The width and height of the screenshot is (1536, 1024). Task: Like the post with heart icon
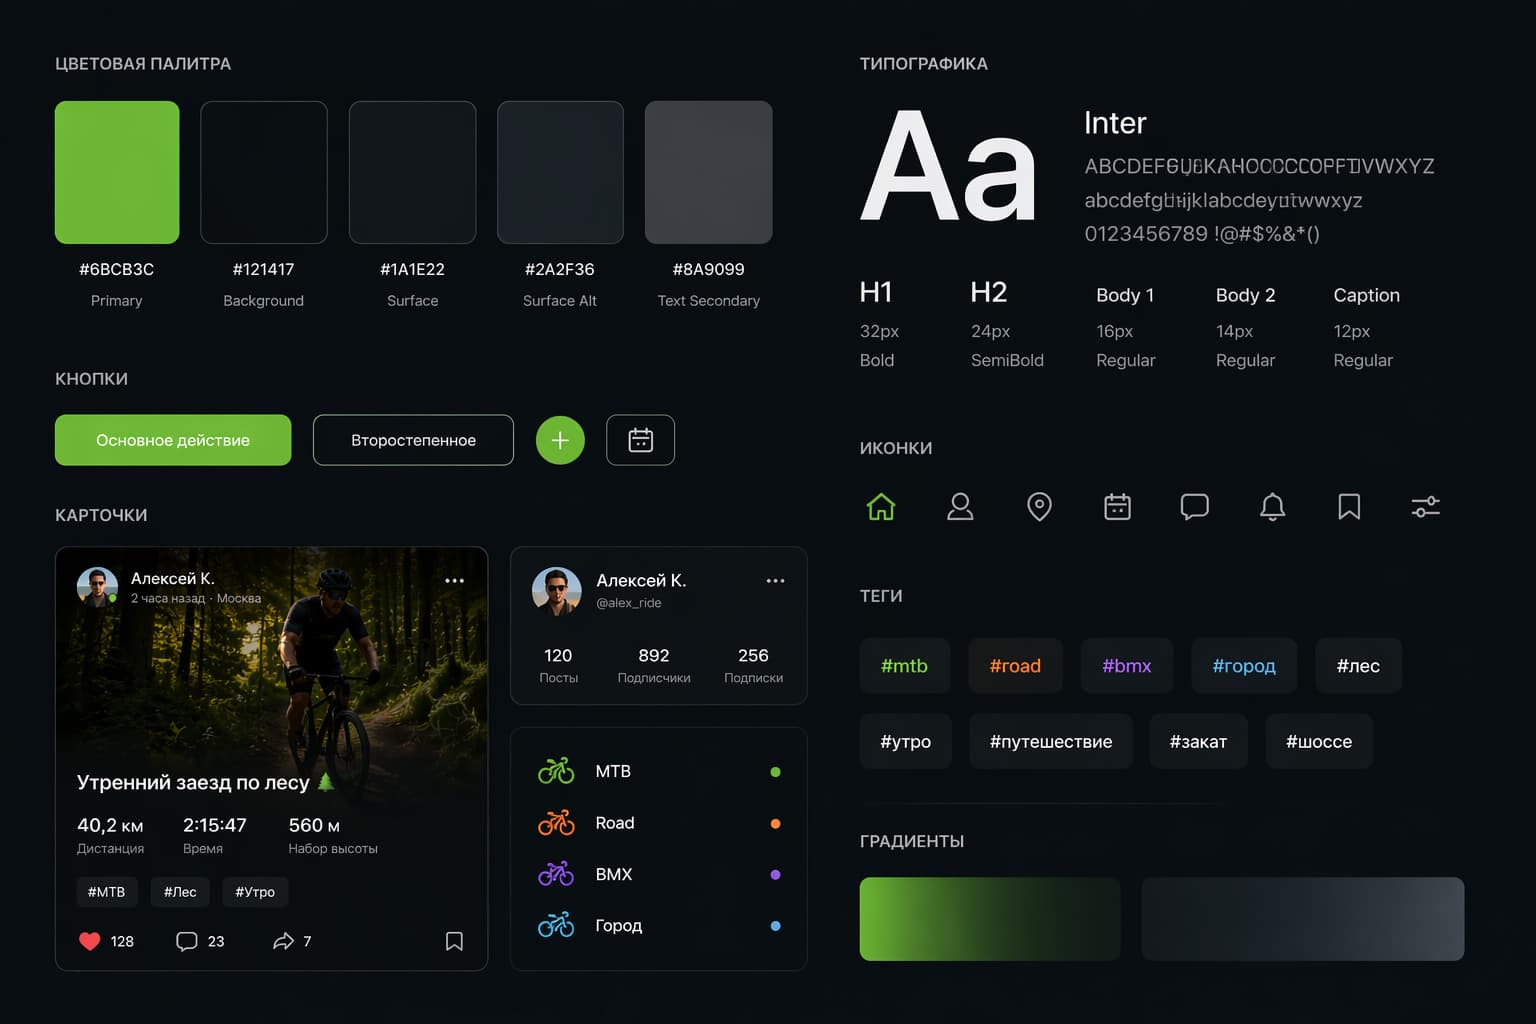click(90, 941)
